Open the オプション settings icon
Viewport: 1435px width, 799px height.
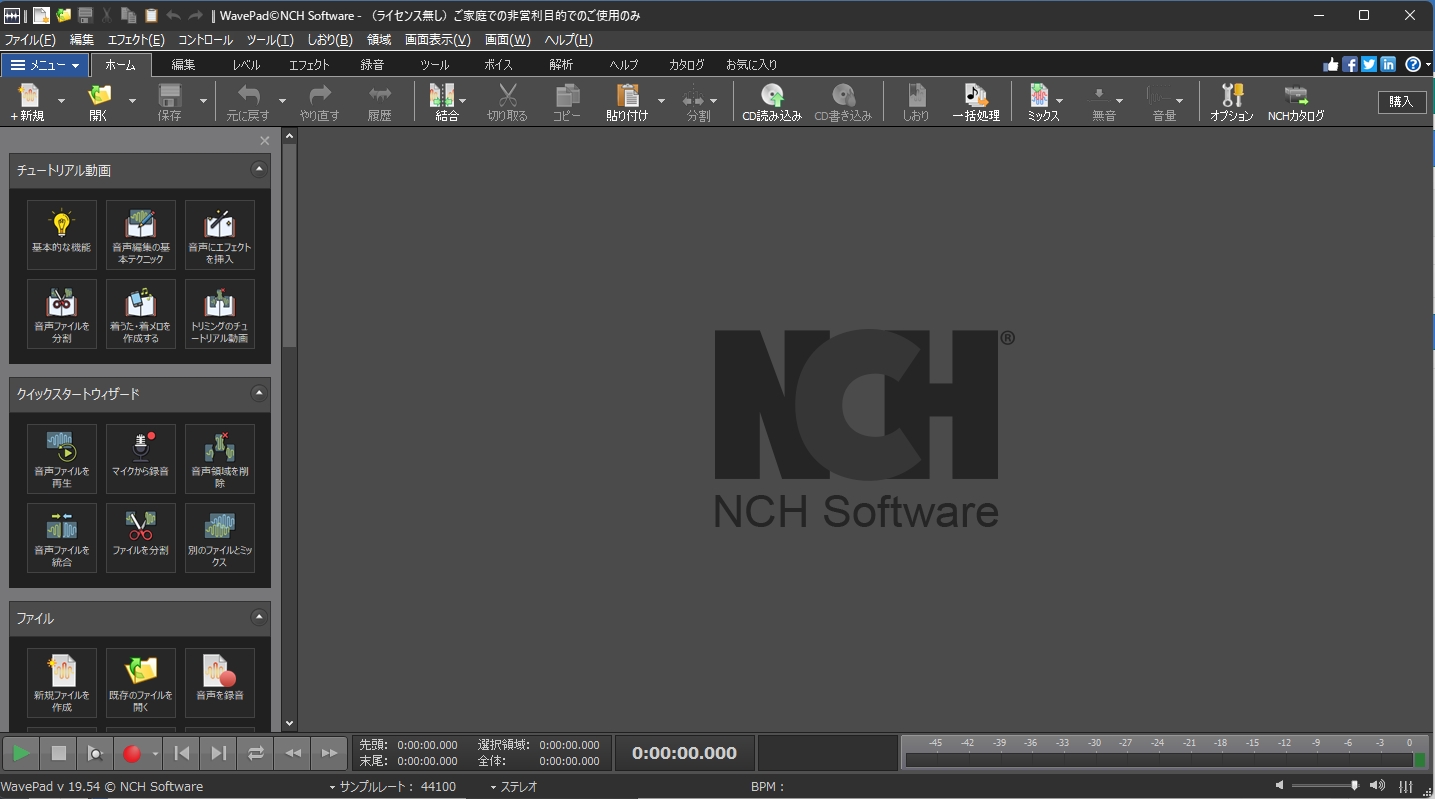(x=1231, y=102)
